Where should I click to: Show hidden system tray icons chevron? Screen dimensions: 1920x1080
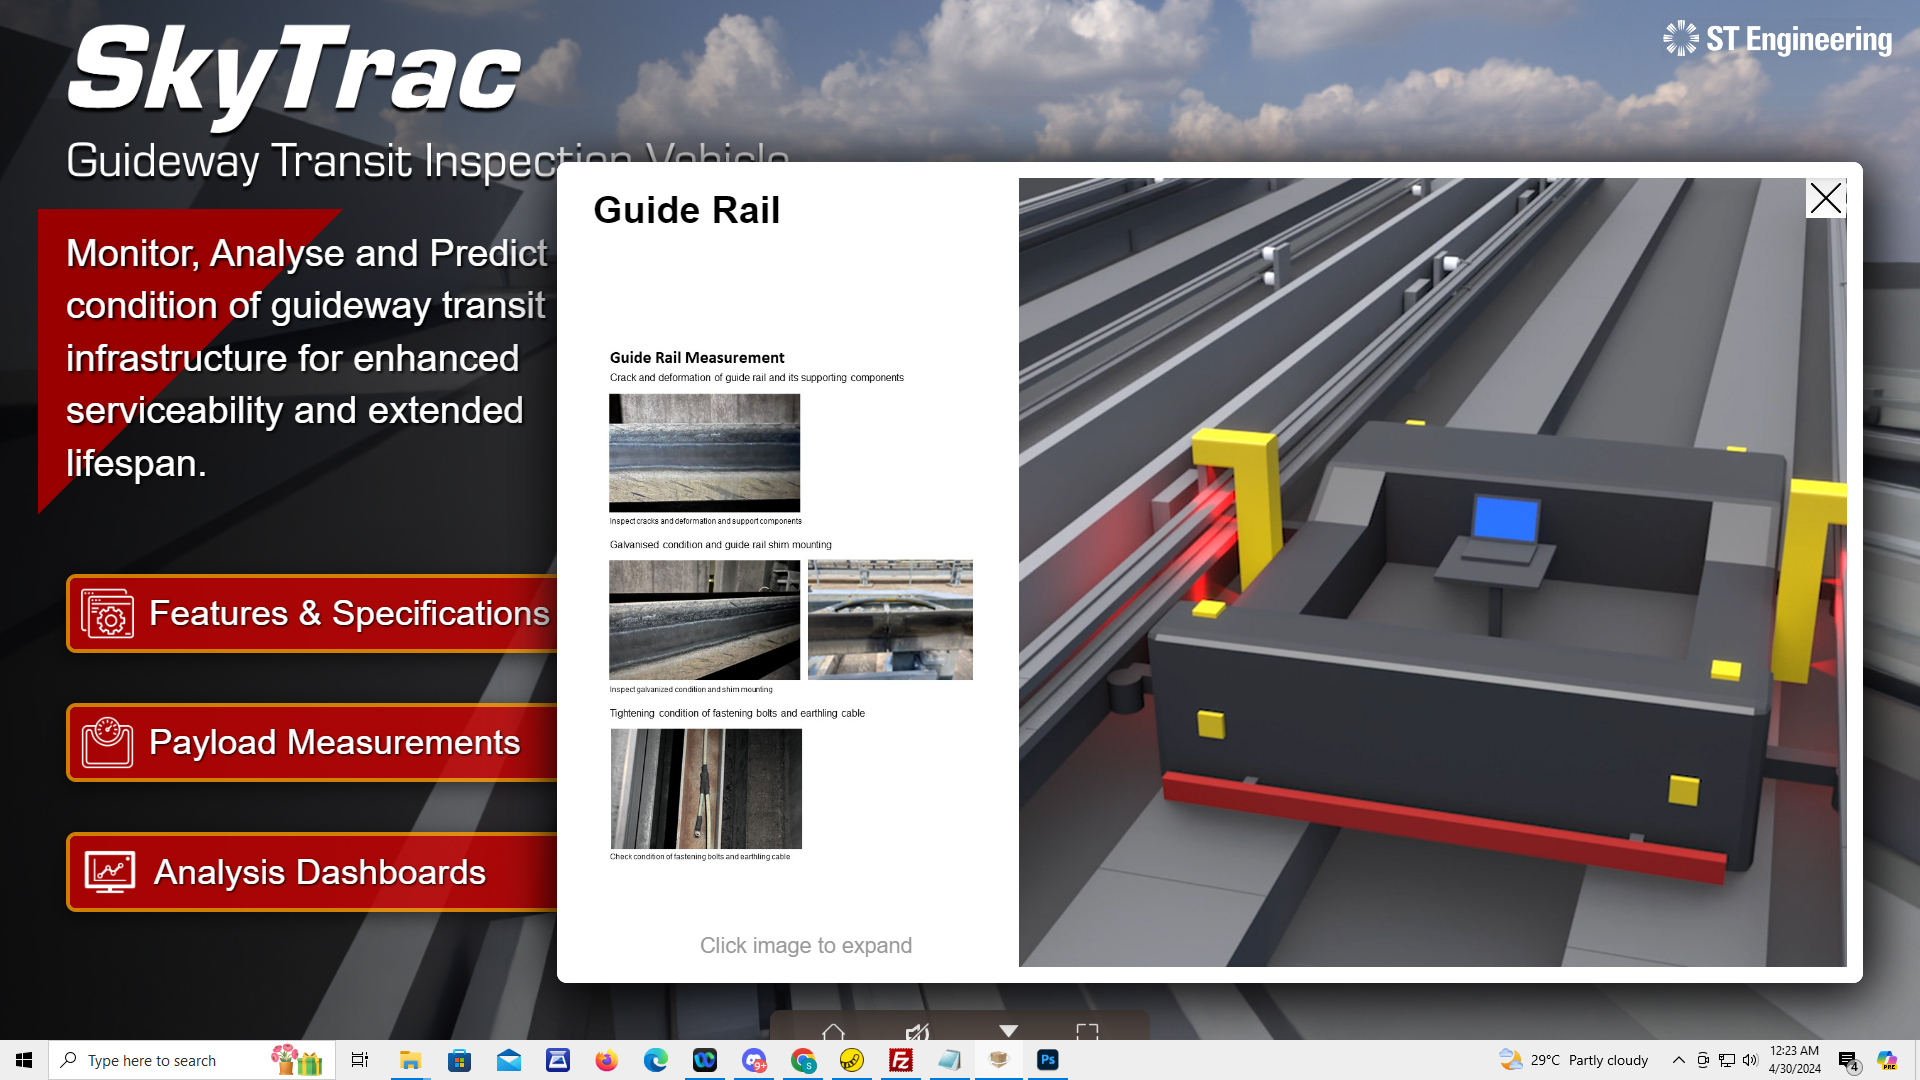(1679, 1060)
